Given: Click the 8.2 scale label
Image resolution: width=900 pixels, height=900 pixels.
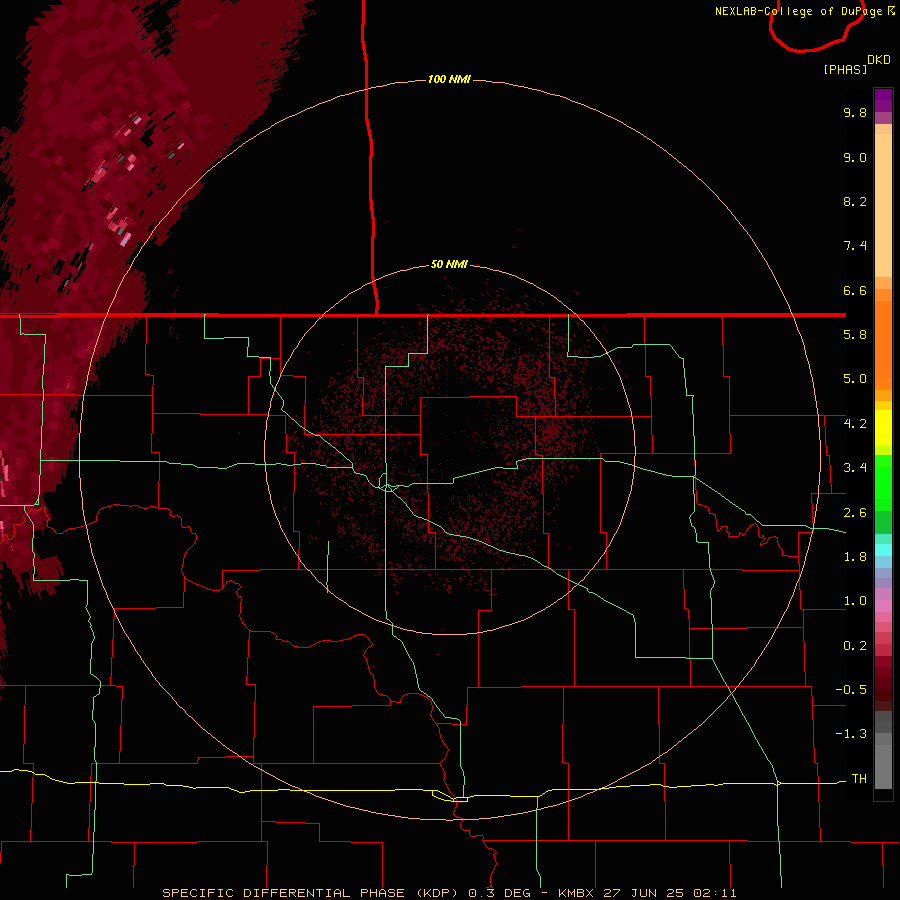Looking at the screenshot, I should tap(855, 201).
